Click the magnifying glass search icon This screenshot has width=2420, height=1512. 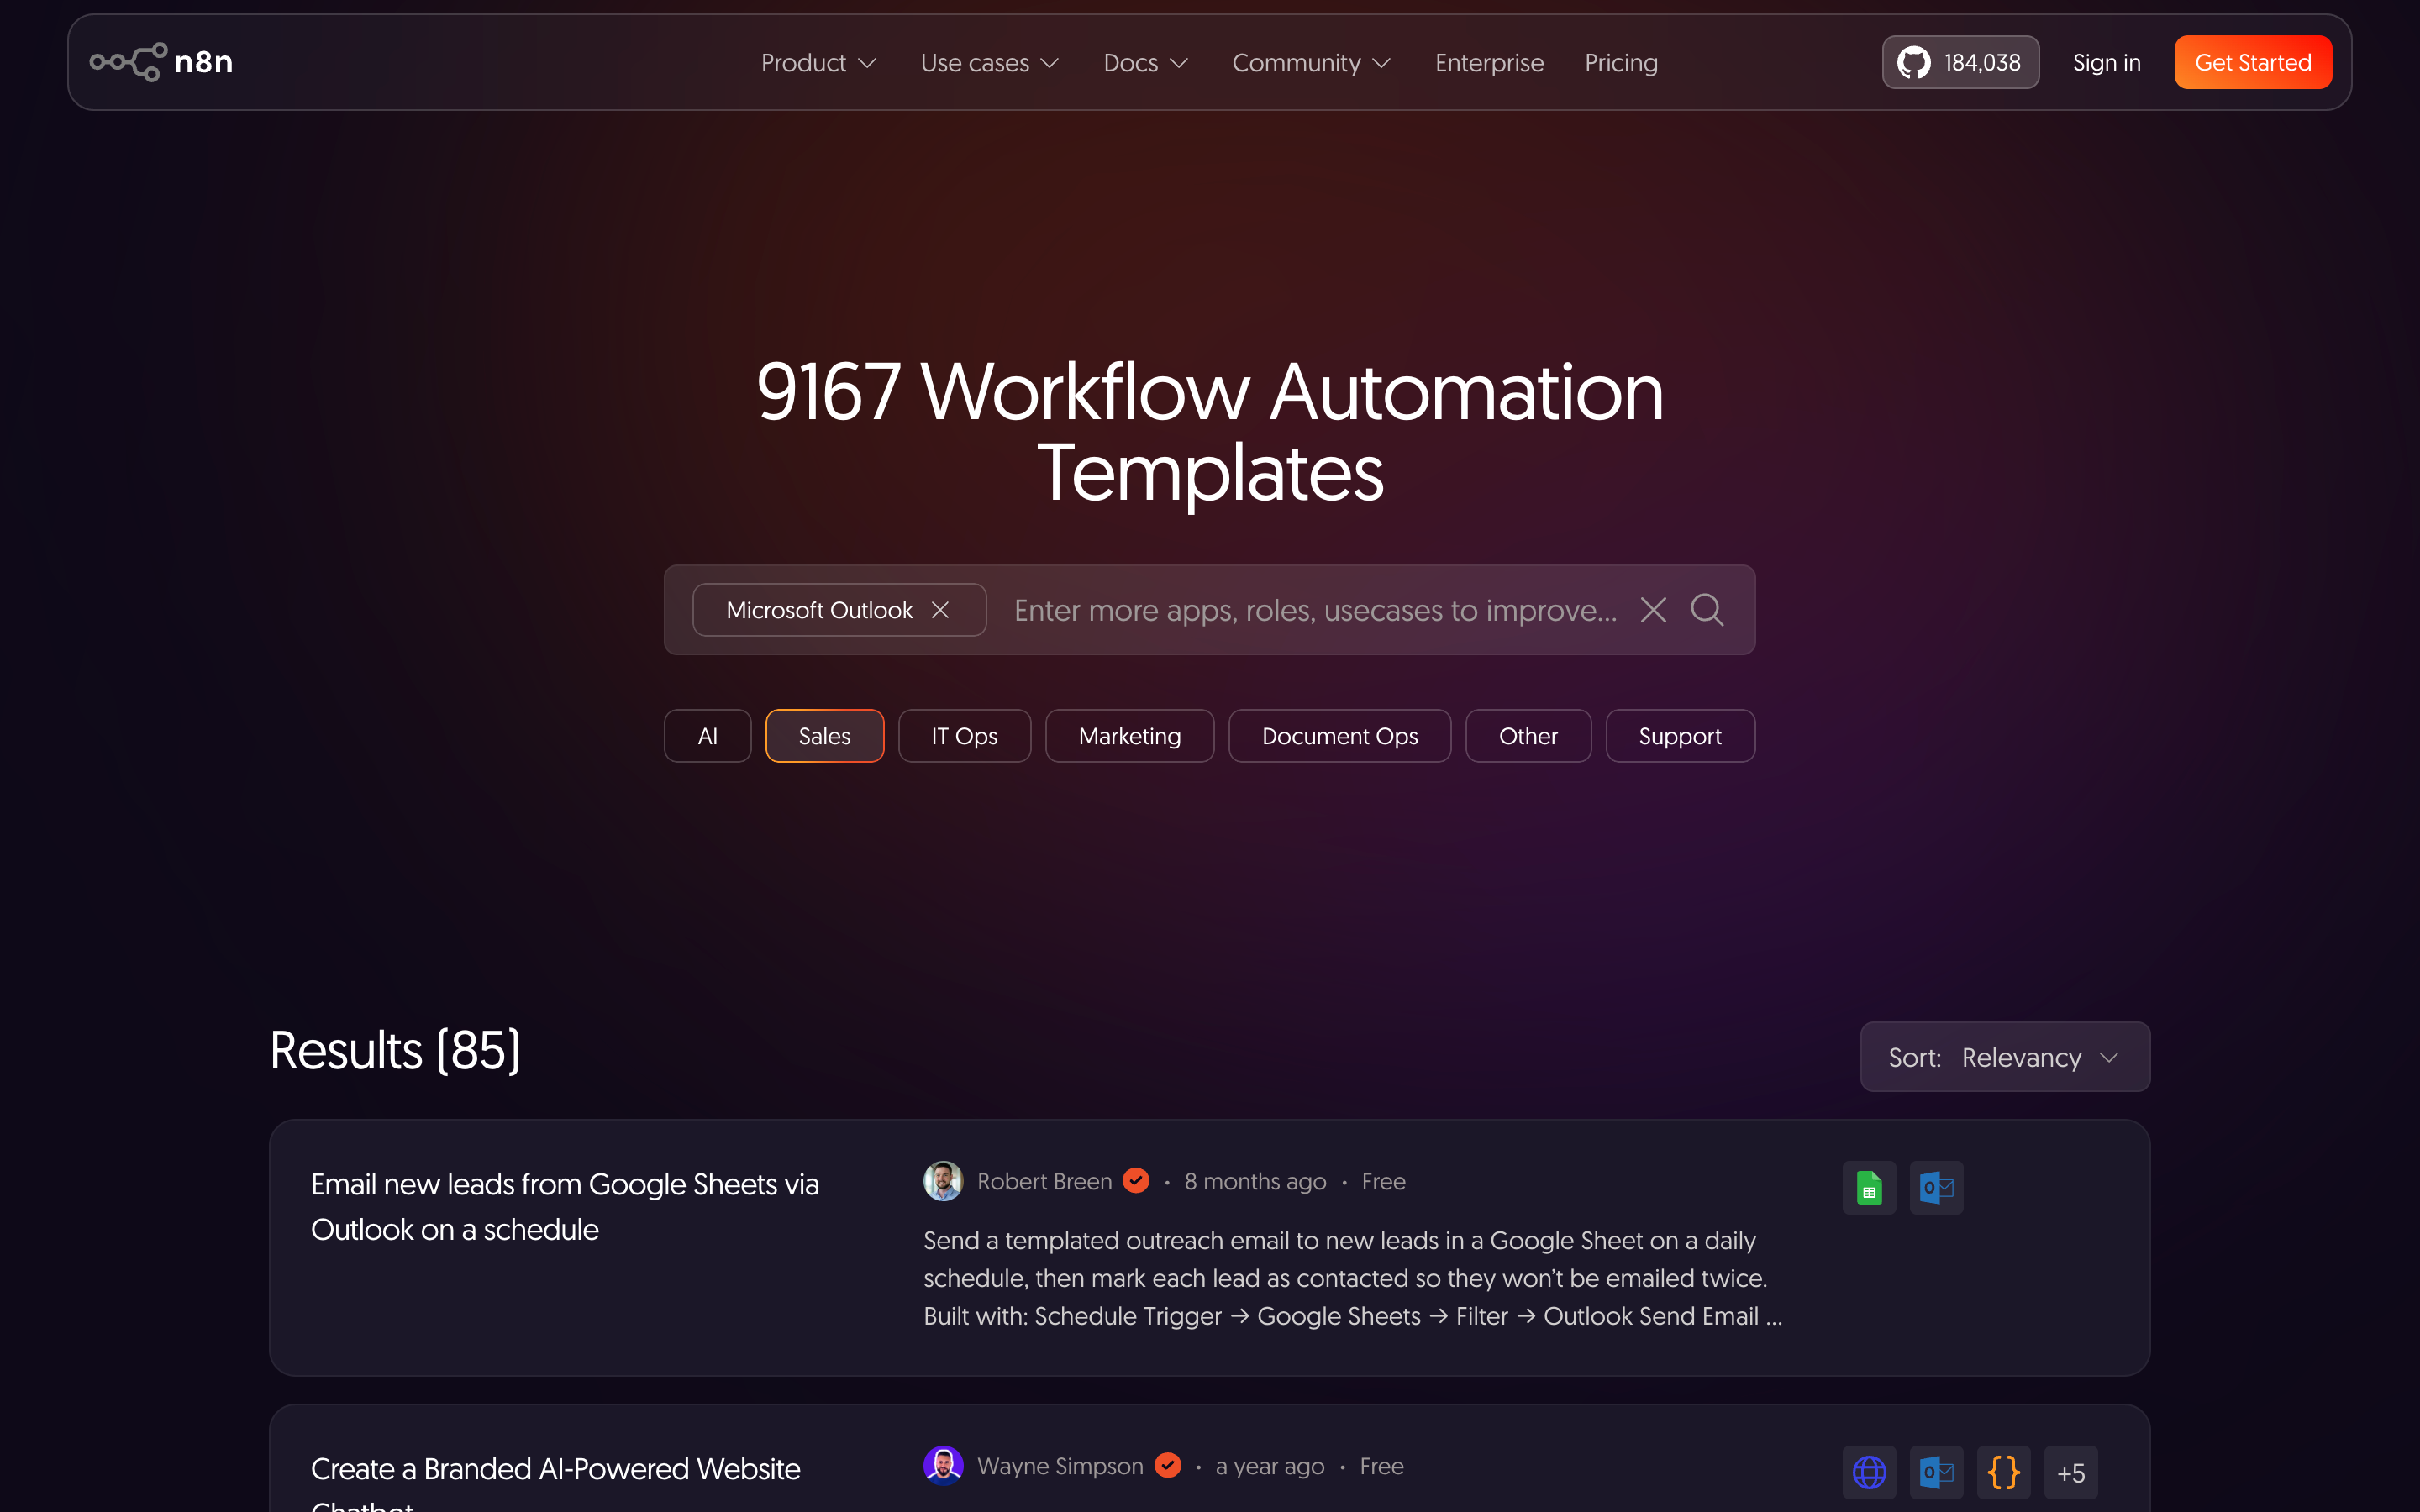point(1707,610)
